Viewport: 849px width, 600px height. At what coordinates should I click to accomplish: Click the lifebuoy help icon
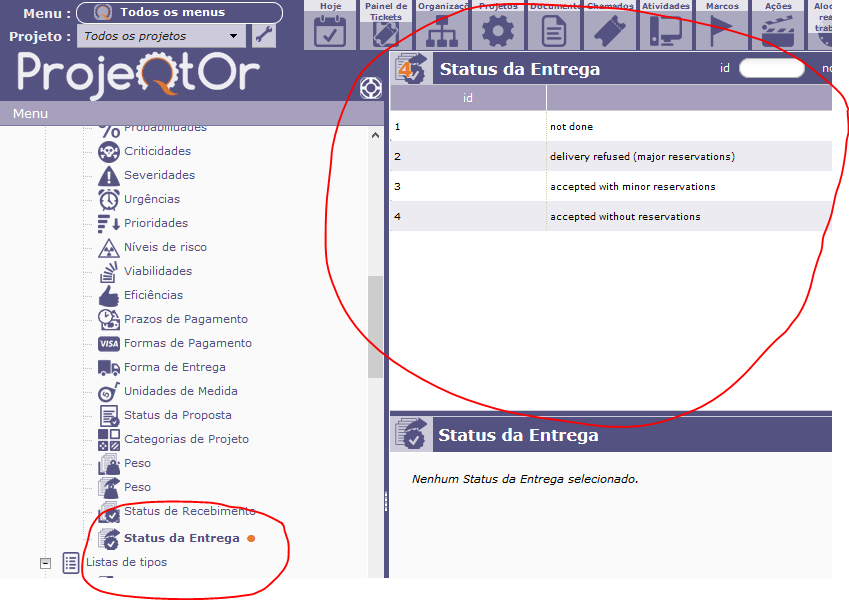[x=371, y=88]
